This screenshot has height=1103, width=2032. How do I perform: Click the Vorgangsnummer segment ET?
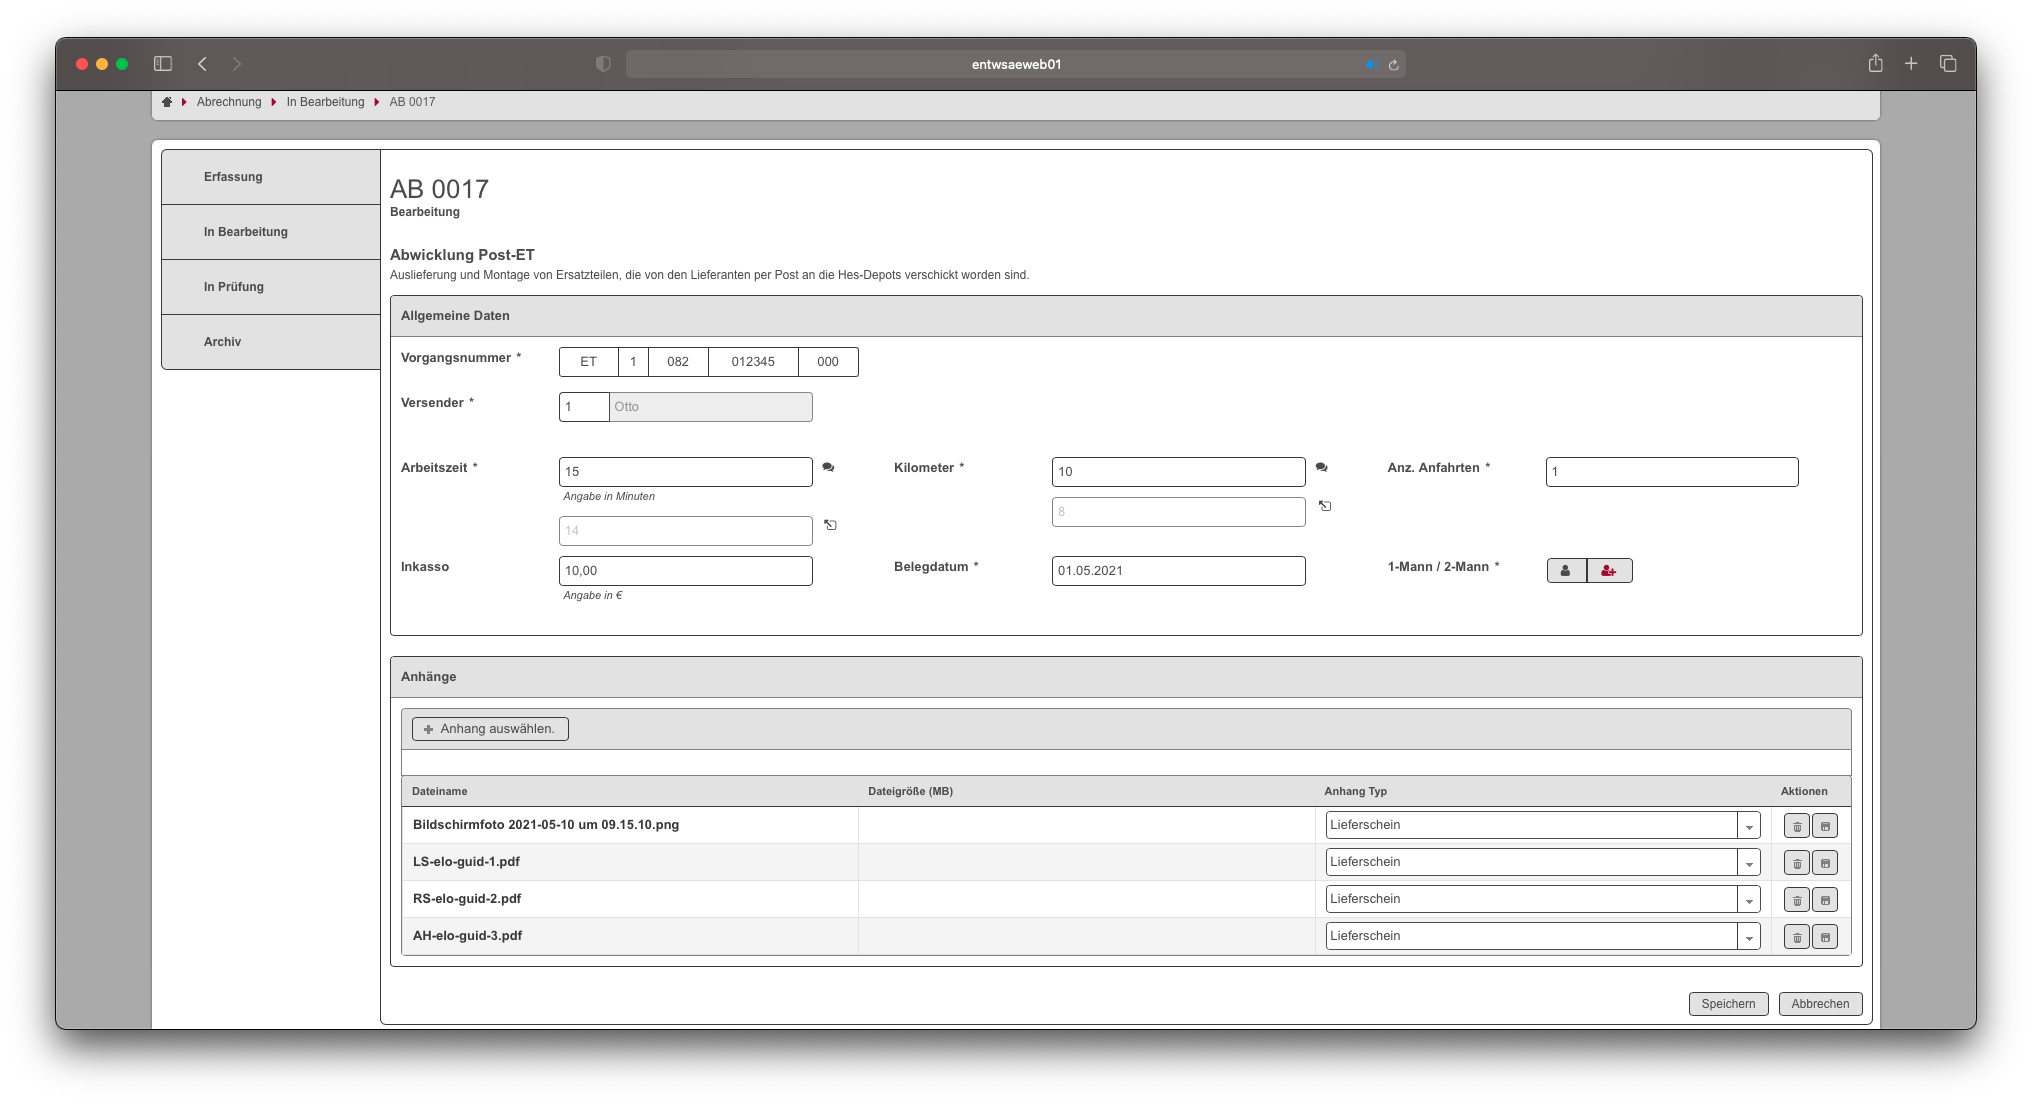pyautogui.click(x=589, y=362)
